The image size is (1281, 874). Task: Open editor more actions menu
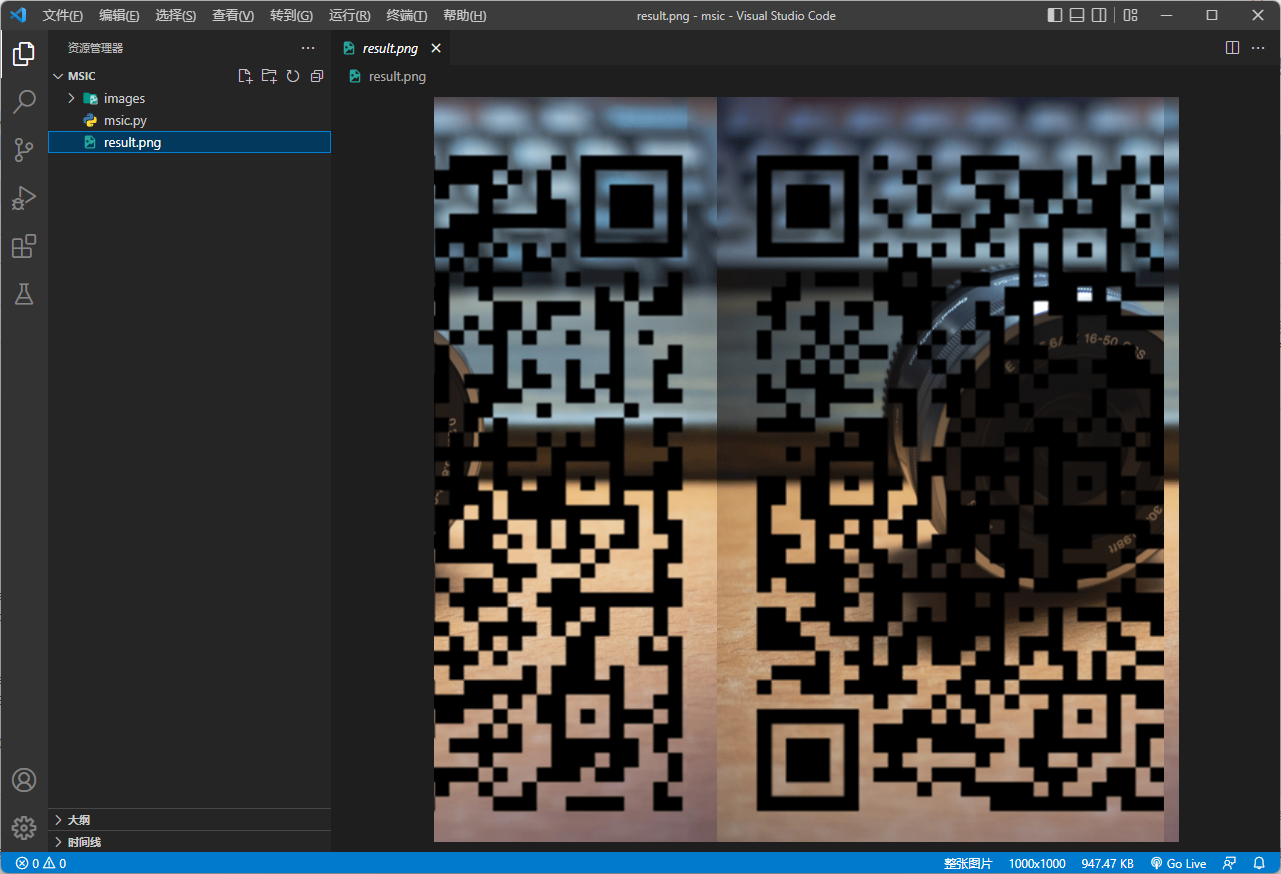pyautogui.click(x=1258, y=48)
